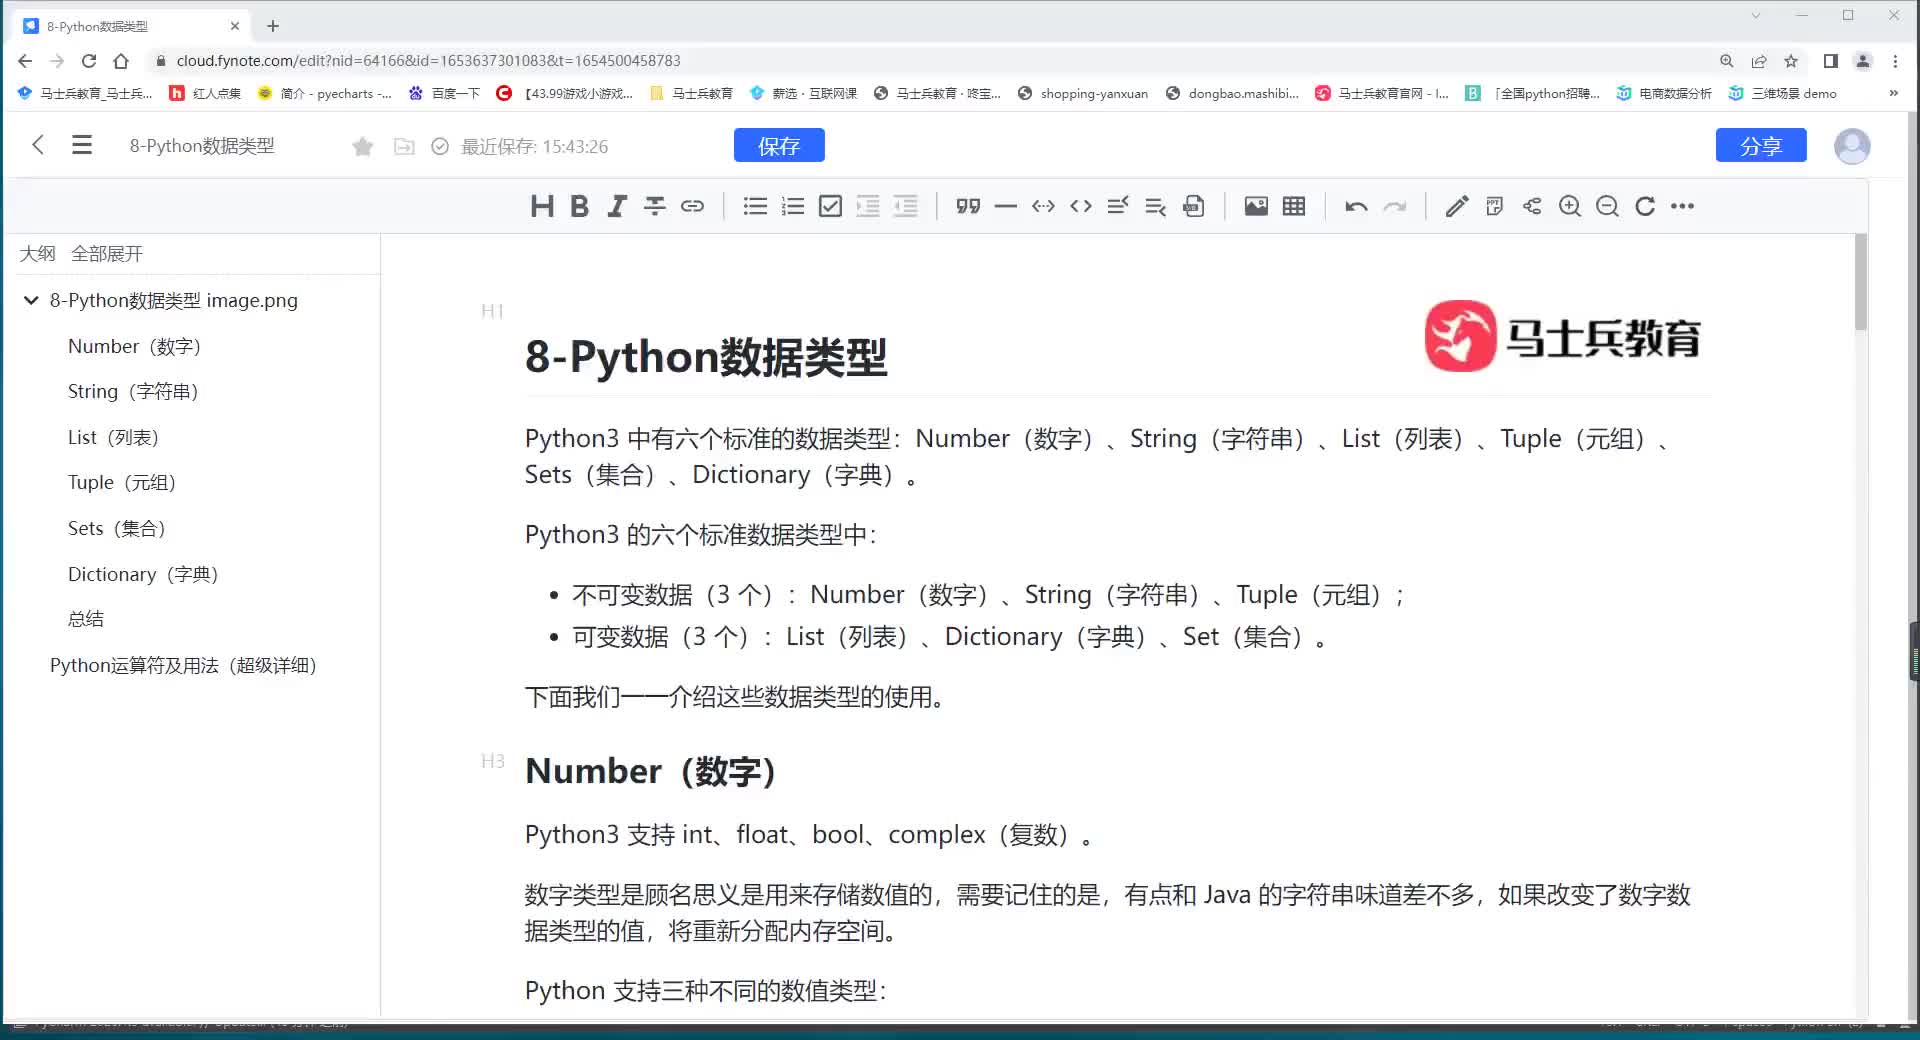Select the 8-Python数据类型 browser tab
This screenshot has height=1040, width=1920.
point(132,26)
